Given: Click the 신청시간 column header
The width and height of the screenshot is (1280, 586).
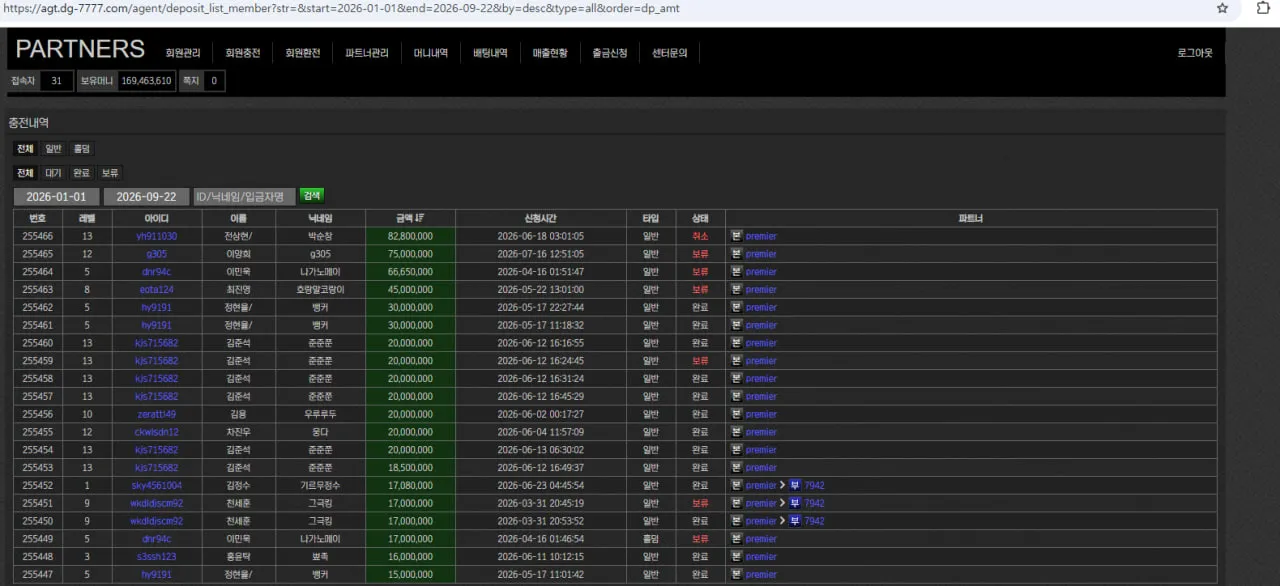Looking at the screenshot, I should tap(540, 218).
